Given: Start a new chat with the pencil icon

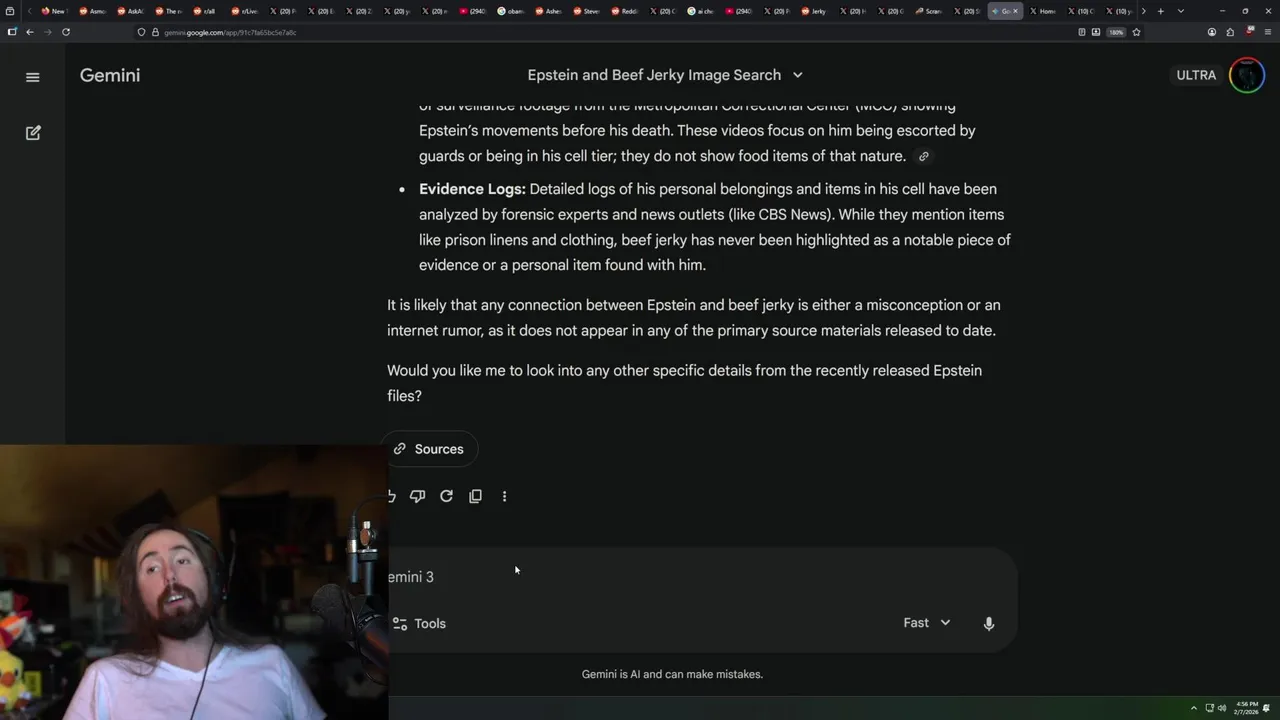Looking at the screenshot, I should coord(33,133).
